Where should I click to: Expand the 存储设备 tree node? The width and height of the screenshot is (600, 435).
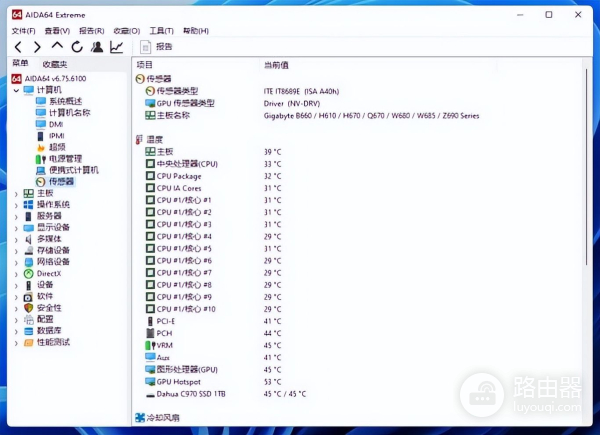(x=16, y=251)
